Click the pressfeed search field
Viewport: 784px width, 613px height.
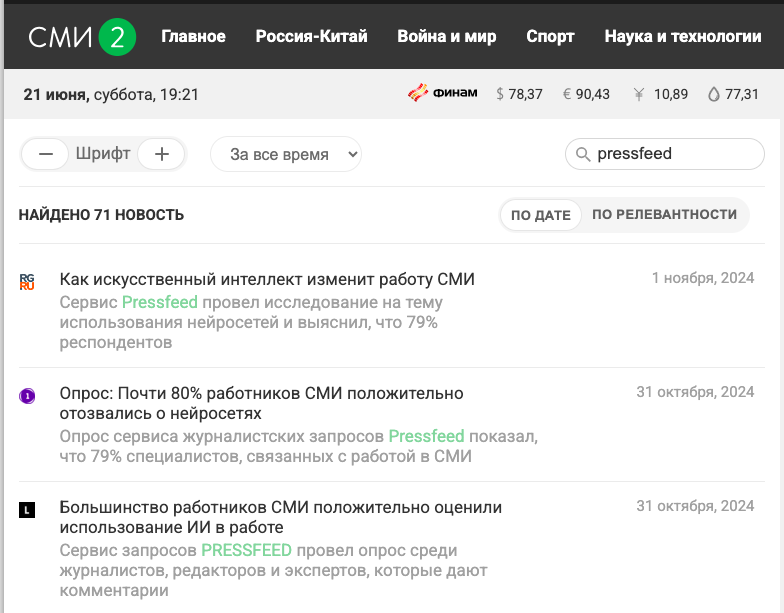point(664,154)
